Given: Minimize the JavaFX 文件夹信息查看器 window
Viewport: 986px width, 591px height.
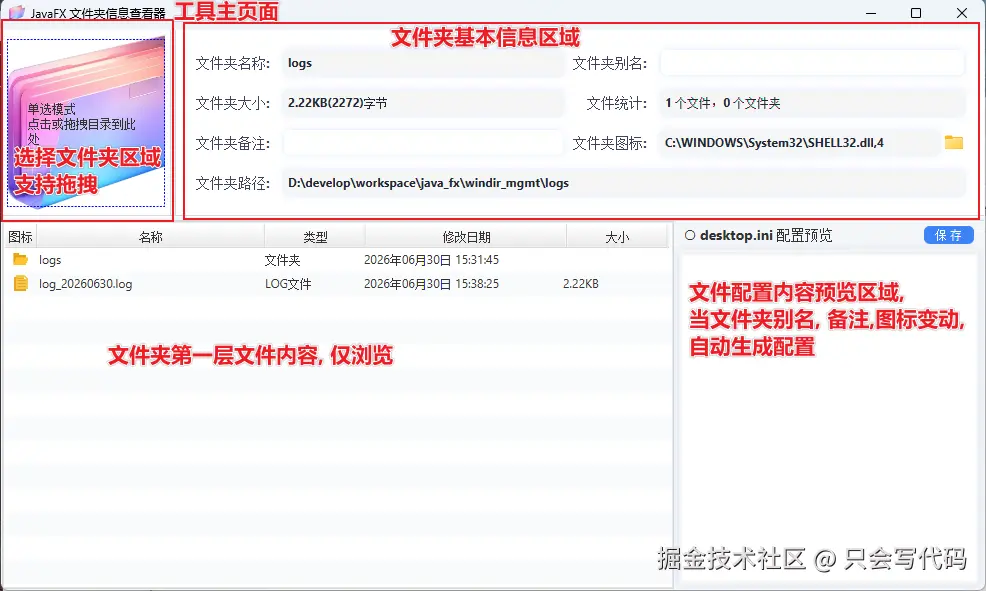Looking at the screenshot, I should point(871,13).
